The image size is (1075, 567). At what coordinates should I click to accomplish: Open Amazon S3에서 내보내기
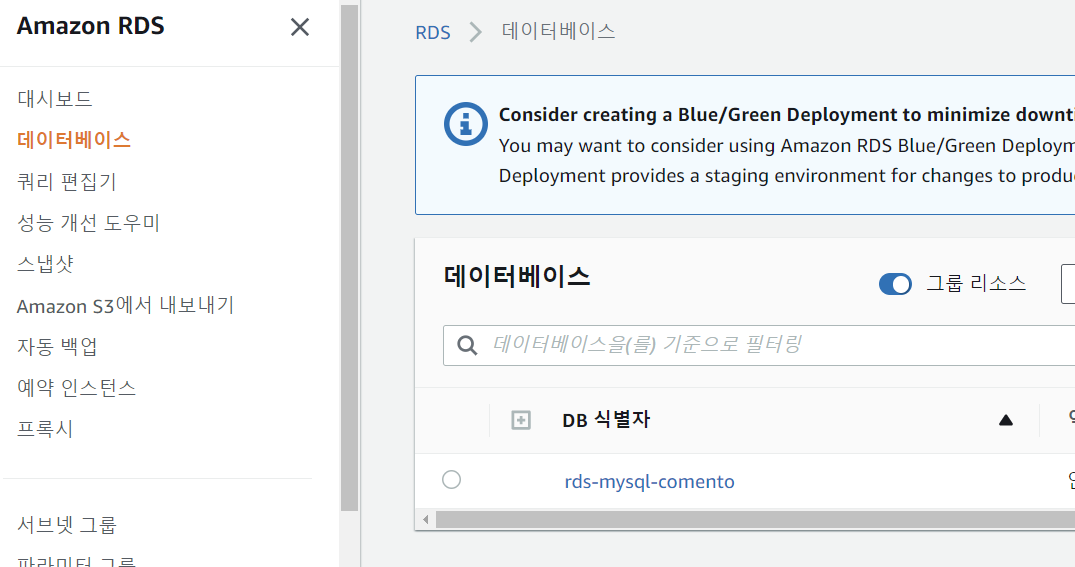coord(125,305)
